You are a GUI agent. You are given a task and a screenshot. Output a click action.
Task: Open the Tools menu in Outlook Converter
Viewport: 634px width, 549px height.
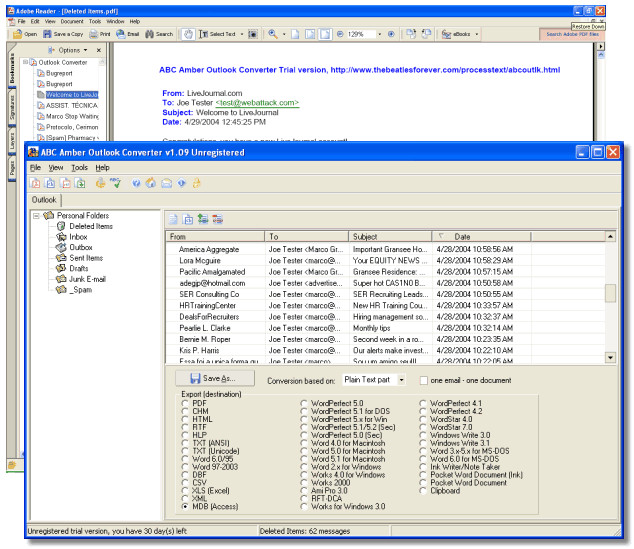pos(79,167)
